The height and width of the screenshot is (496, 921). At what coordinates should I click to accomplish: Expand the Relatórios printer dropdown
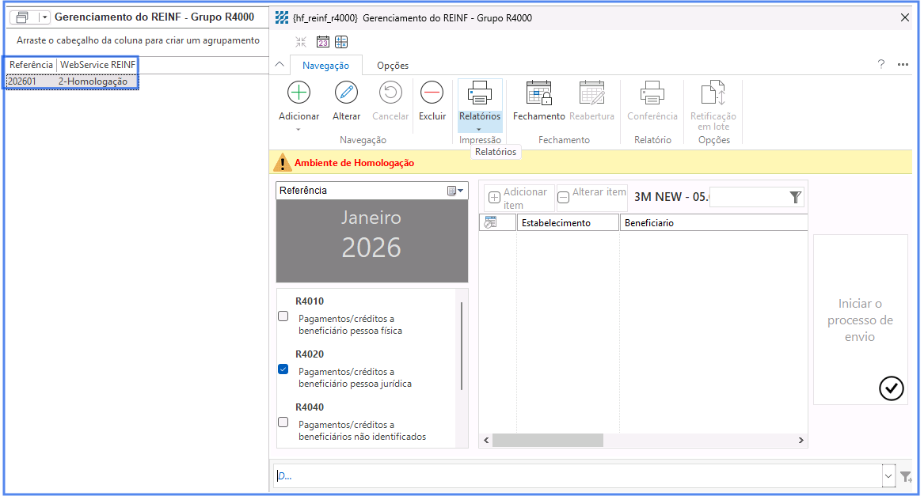pyautogui.click(x=479, y=128)
